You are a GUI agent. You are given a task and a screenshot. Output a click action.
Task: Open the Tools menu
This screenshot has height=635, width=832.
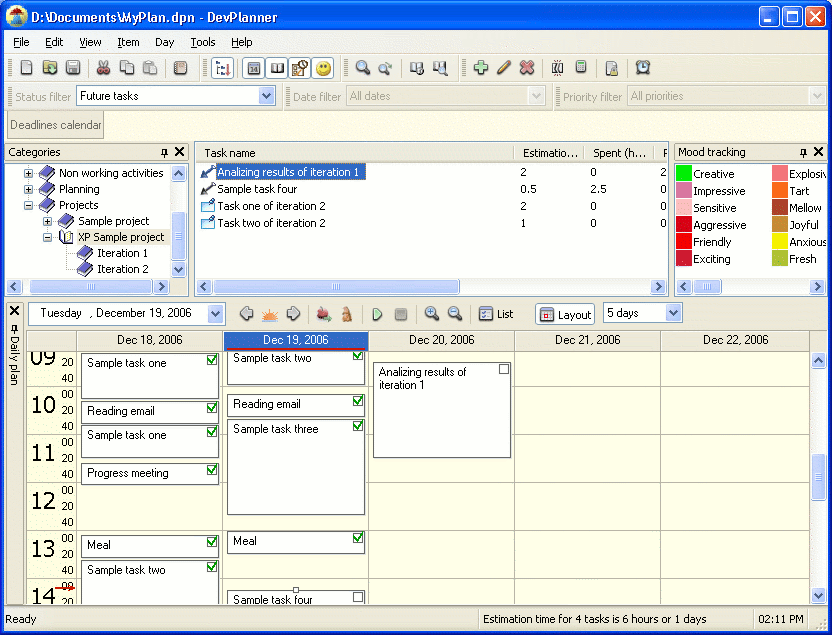click(203, 42)
